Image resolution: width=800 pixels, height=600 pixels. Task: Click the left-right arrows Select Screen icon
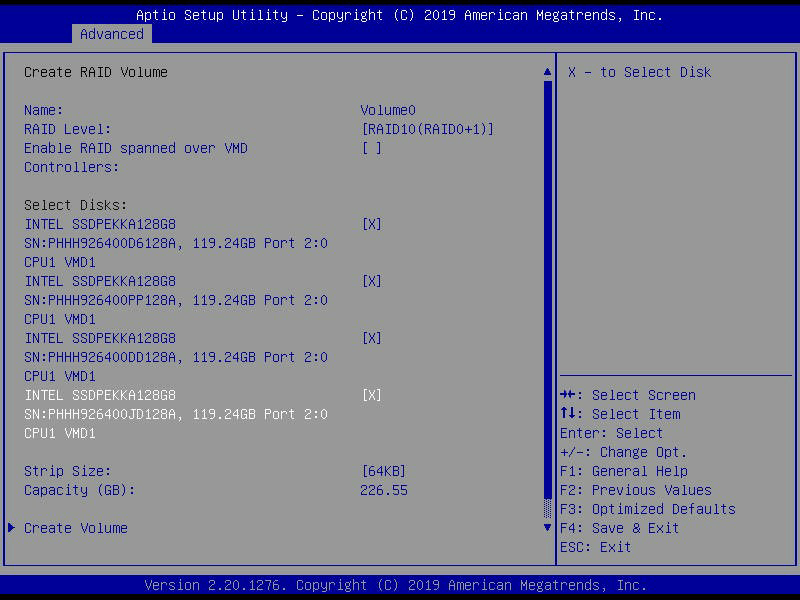(567, 395)
